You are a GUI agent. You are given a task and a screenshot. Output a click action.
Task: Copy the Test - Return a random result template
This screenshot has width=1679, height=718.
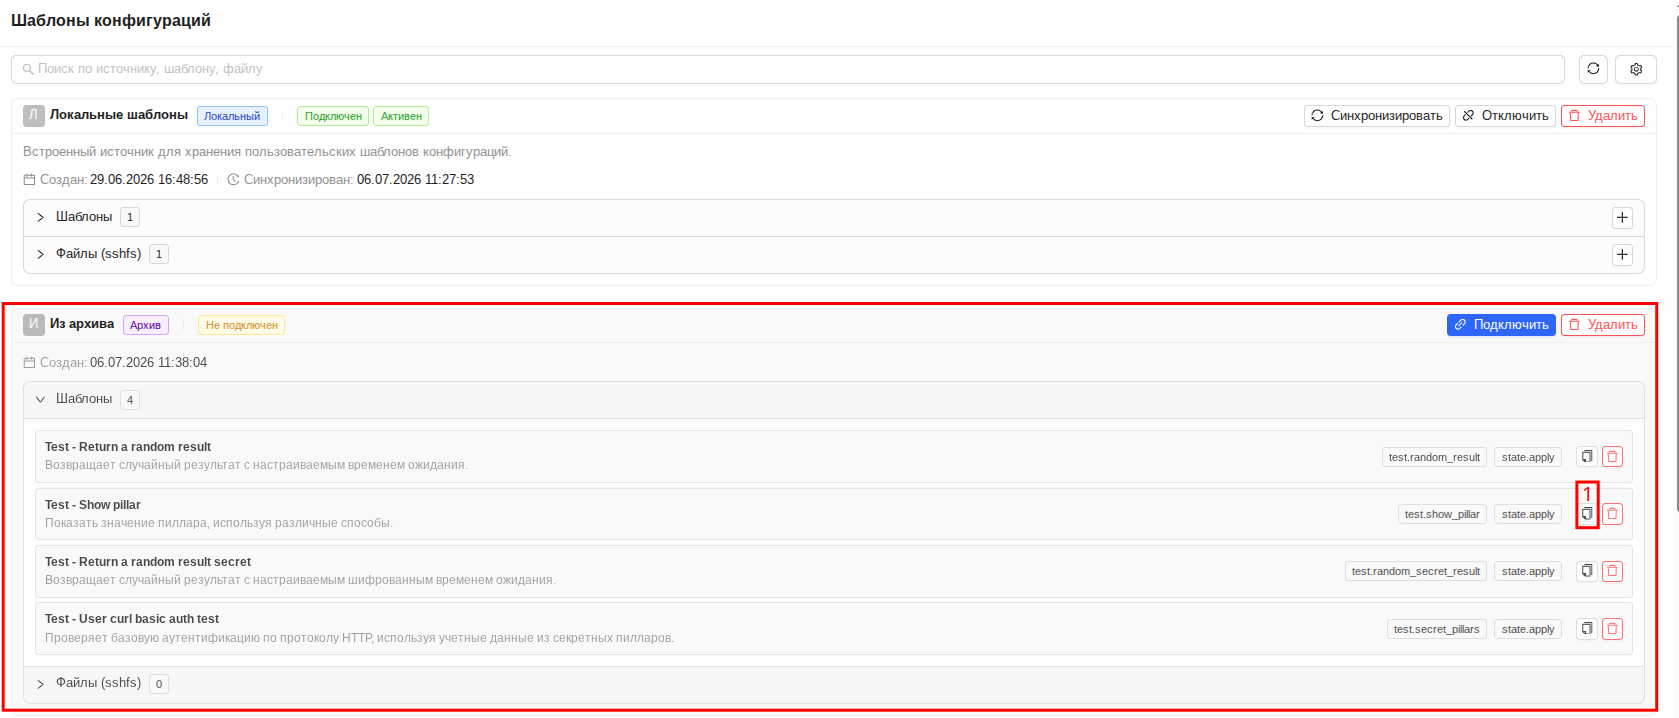click(1587, 457)
